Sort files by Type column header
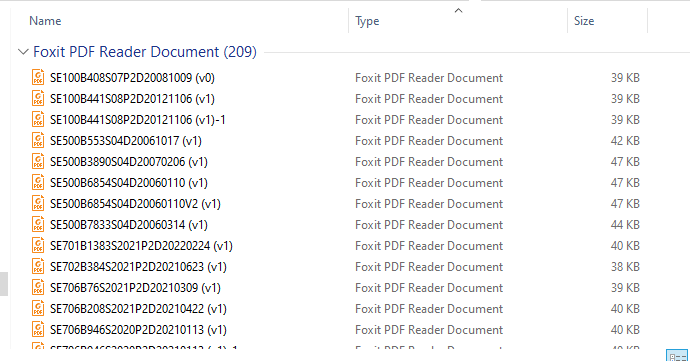This screenshot has height=361, width=690. pyautogui.click(x=367, y=21)
